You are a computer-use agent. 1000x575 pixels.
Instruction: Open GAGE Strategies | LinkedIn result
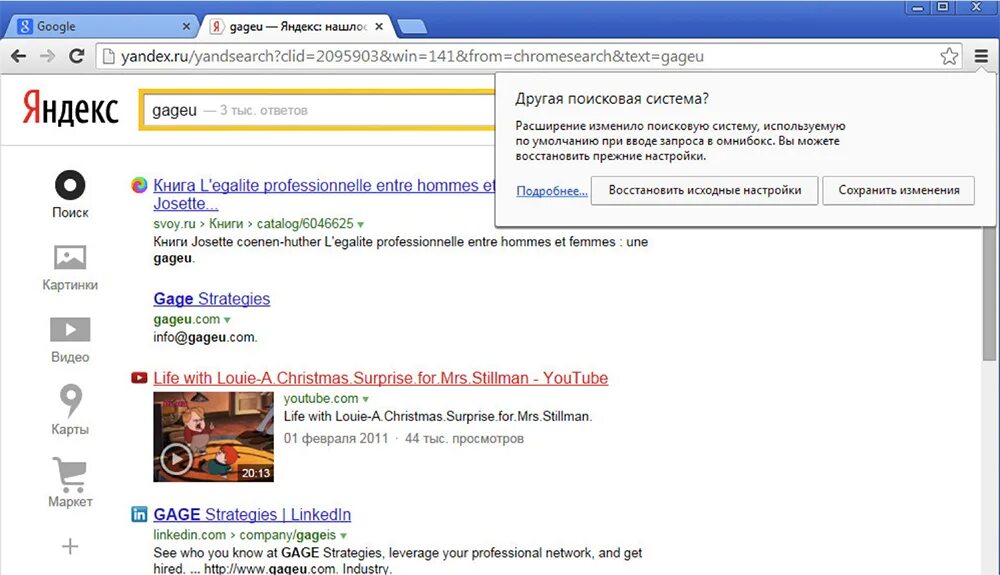pos(252,514)
